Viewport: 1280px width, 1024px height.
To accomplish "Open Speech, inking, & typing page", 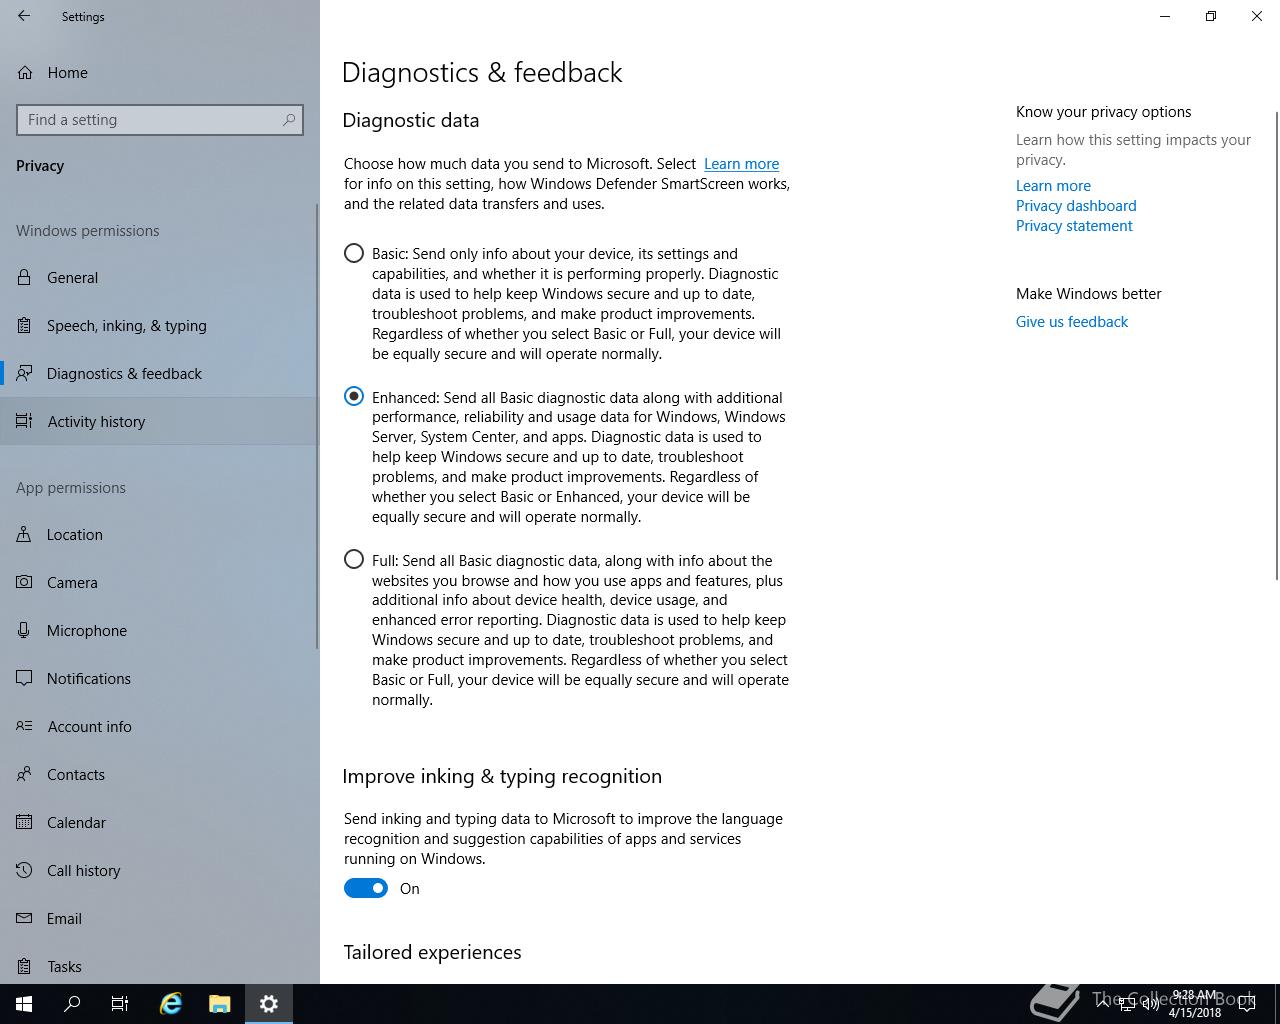I will click(x=160, y=325).
